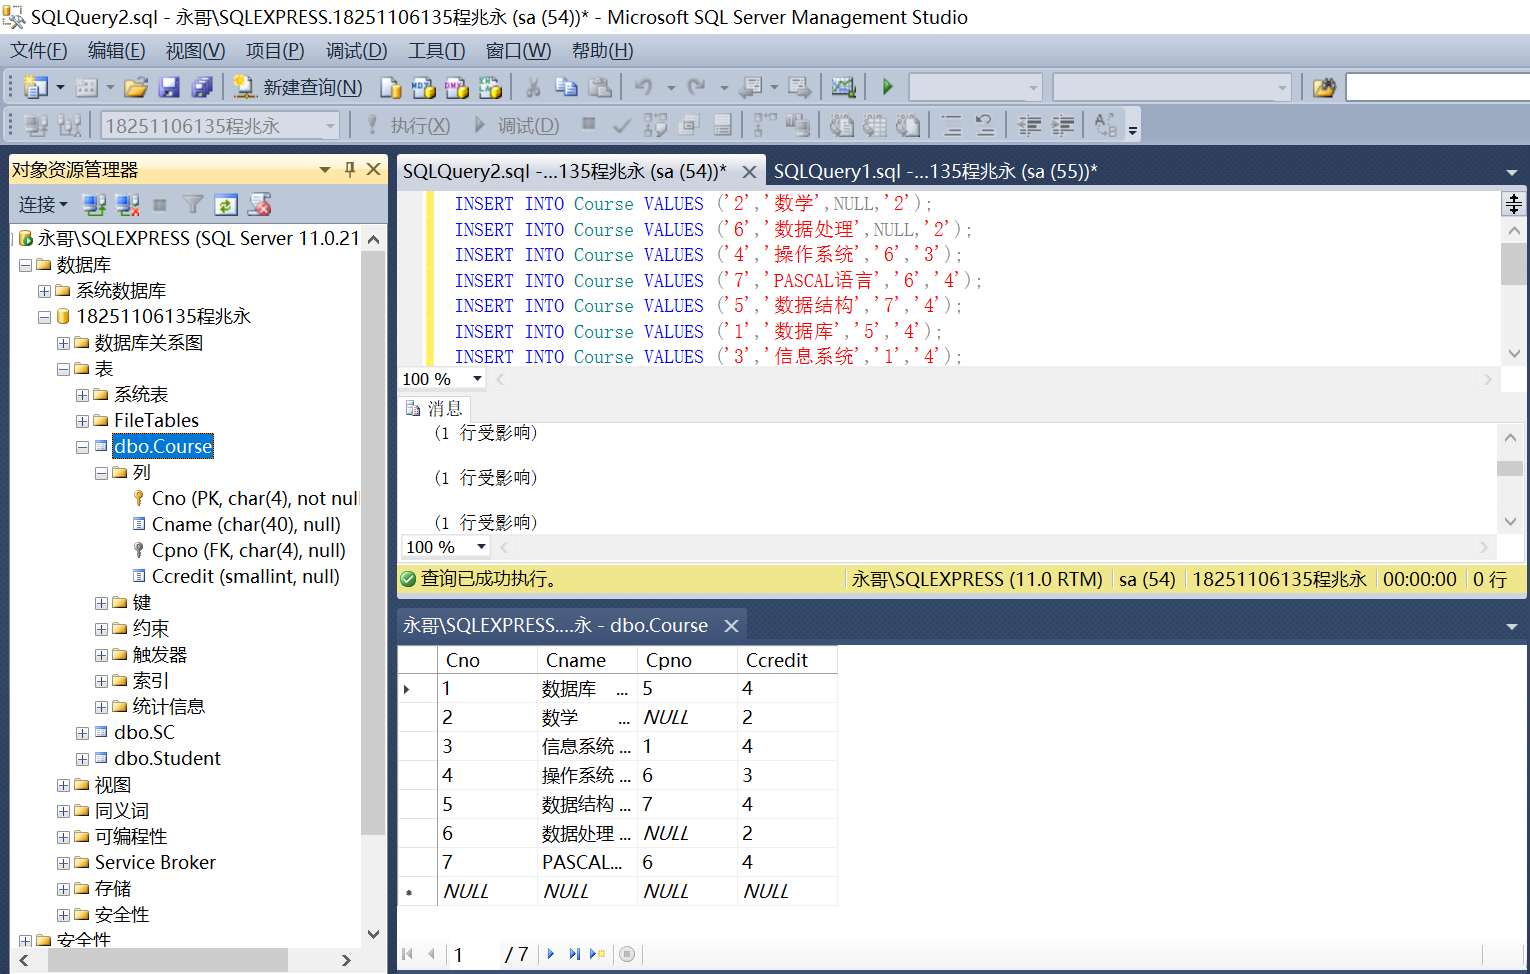The image size is (1530, 974).
Task: Click the green start debugging arrow
Action: [x=887, y=88]
